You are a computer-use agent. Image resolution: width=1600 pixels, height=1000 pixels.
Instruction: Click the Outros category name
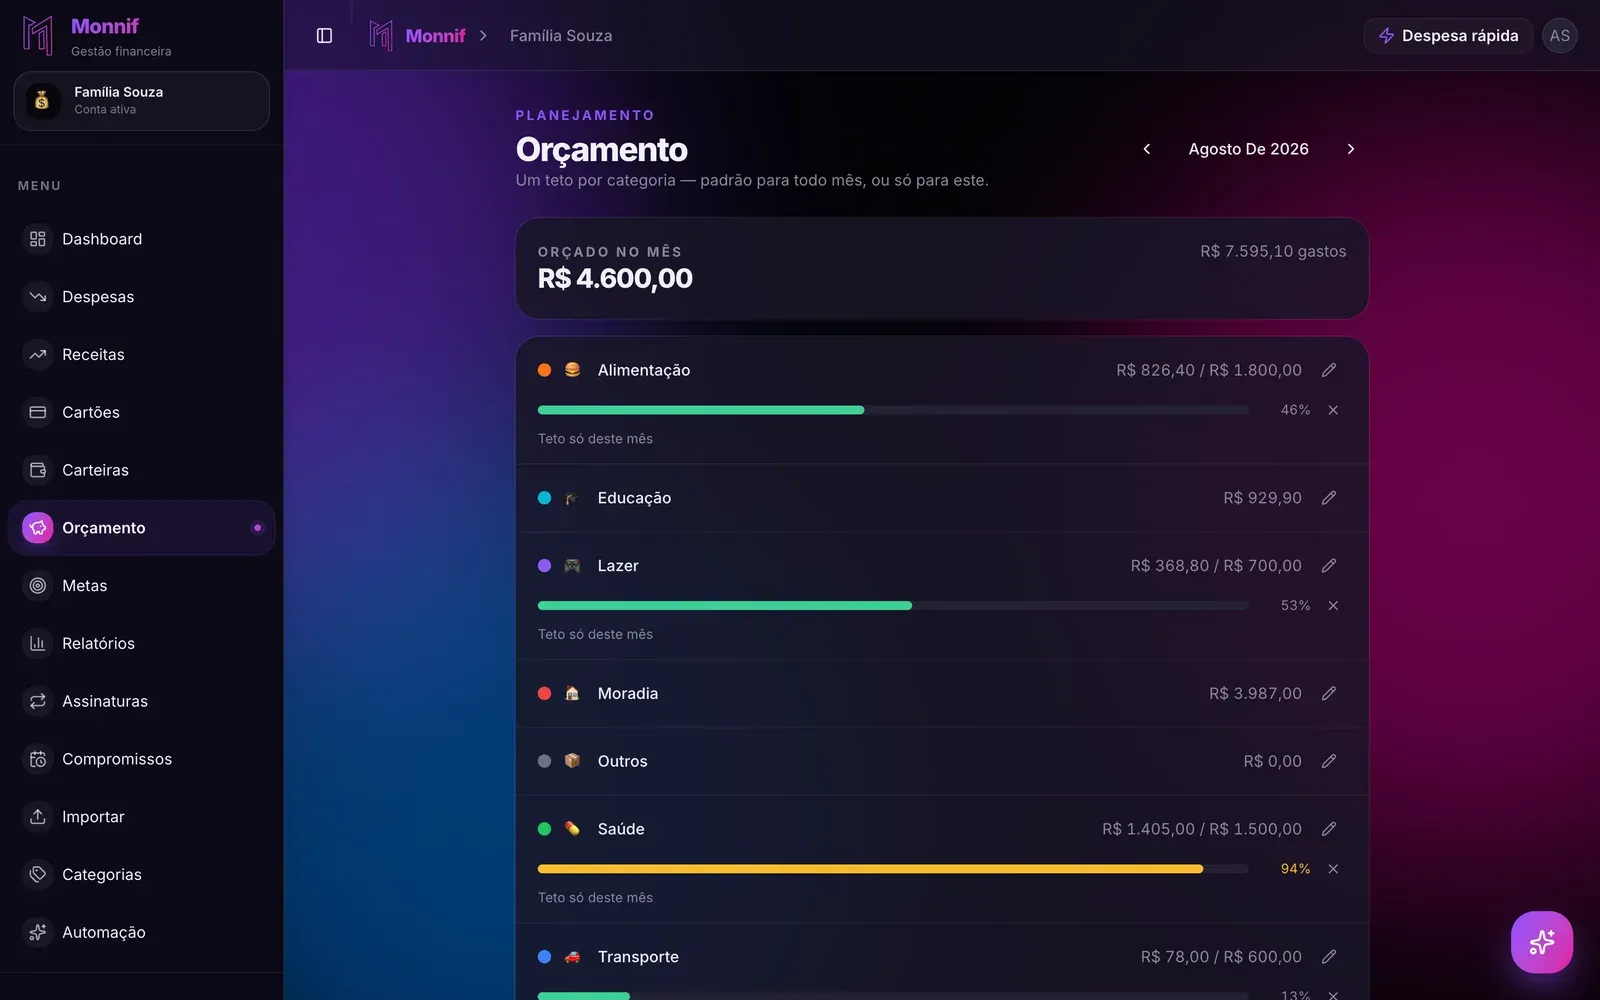click(x=622, y=761)
